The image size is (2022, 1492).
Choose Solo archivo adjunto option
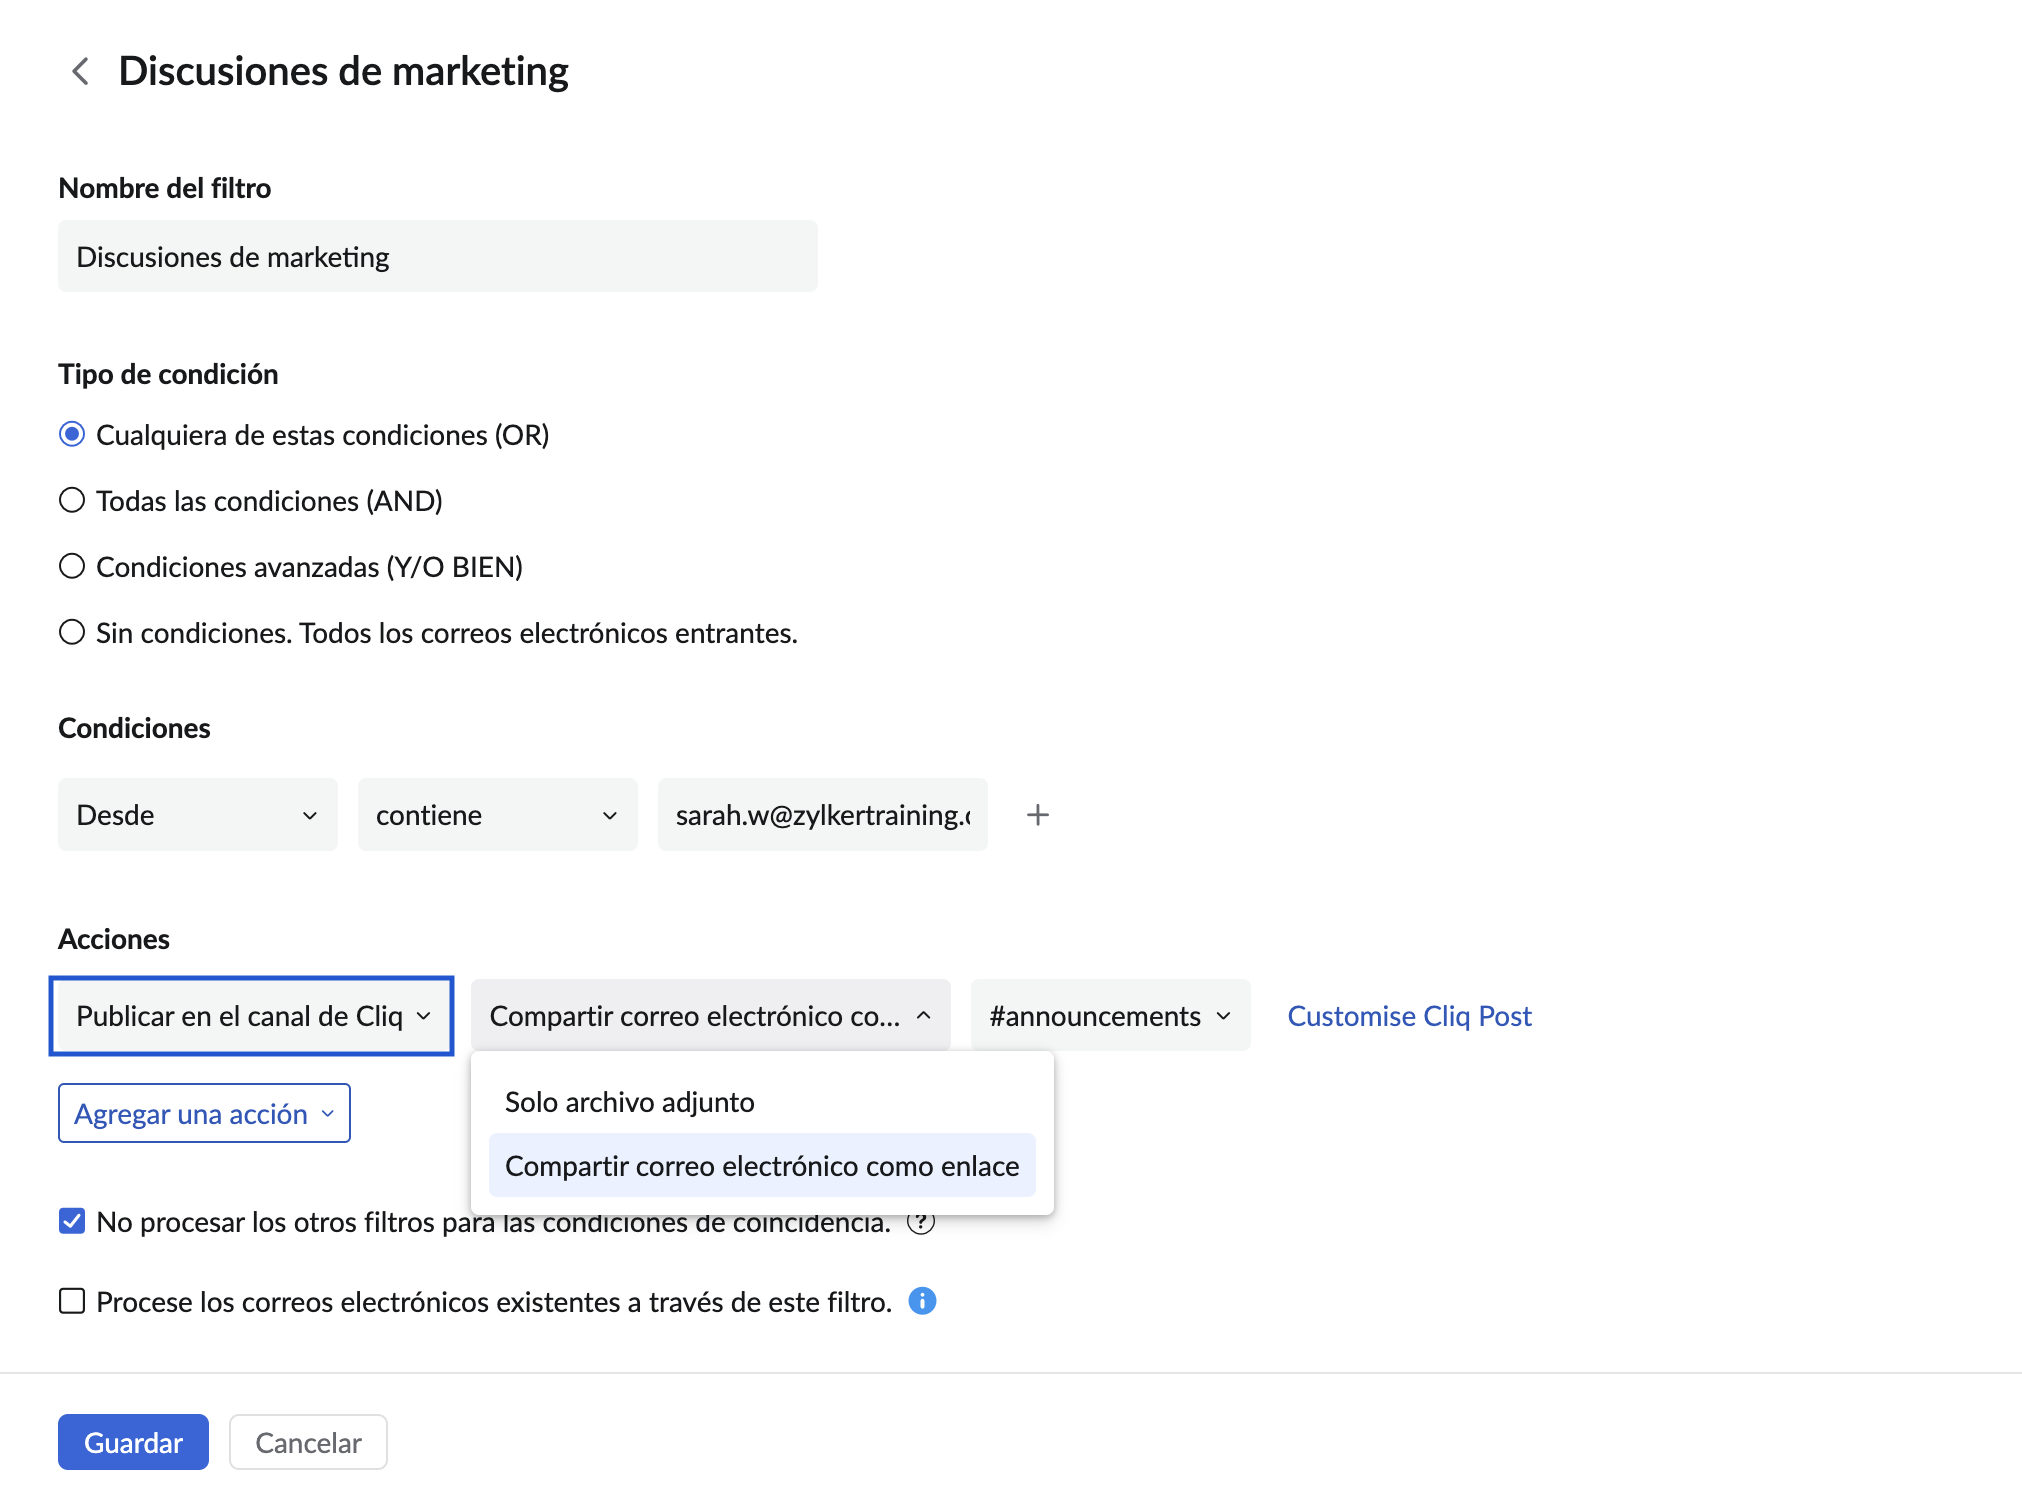coord(630,1102)
